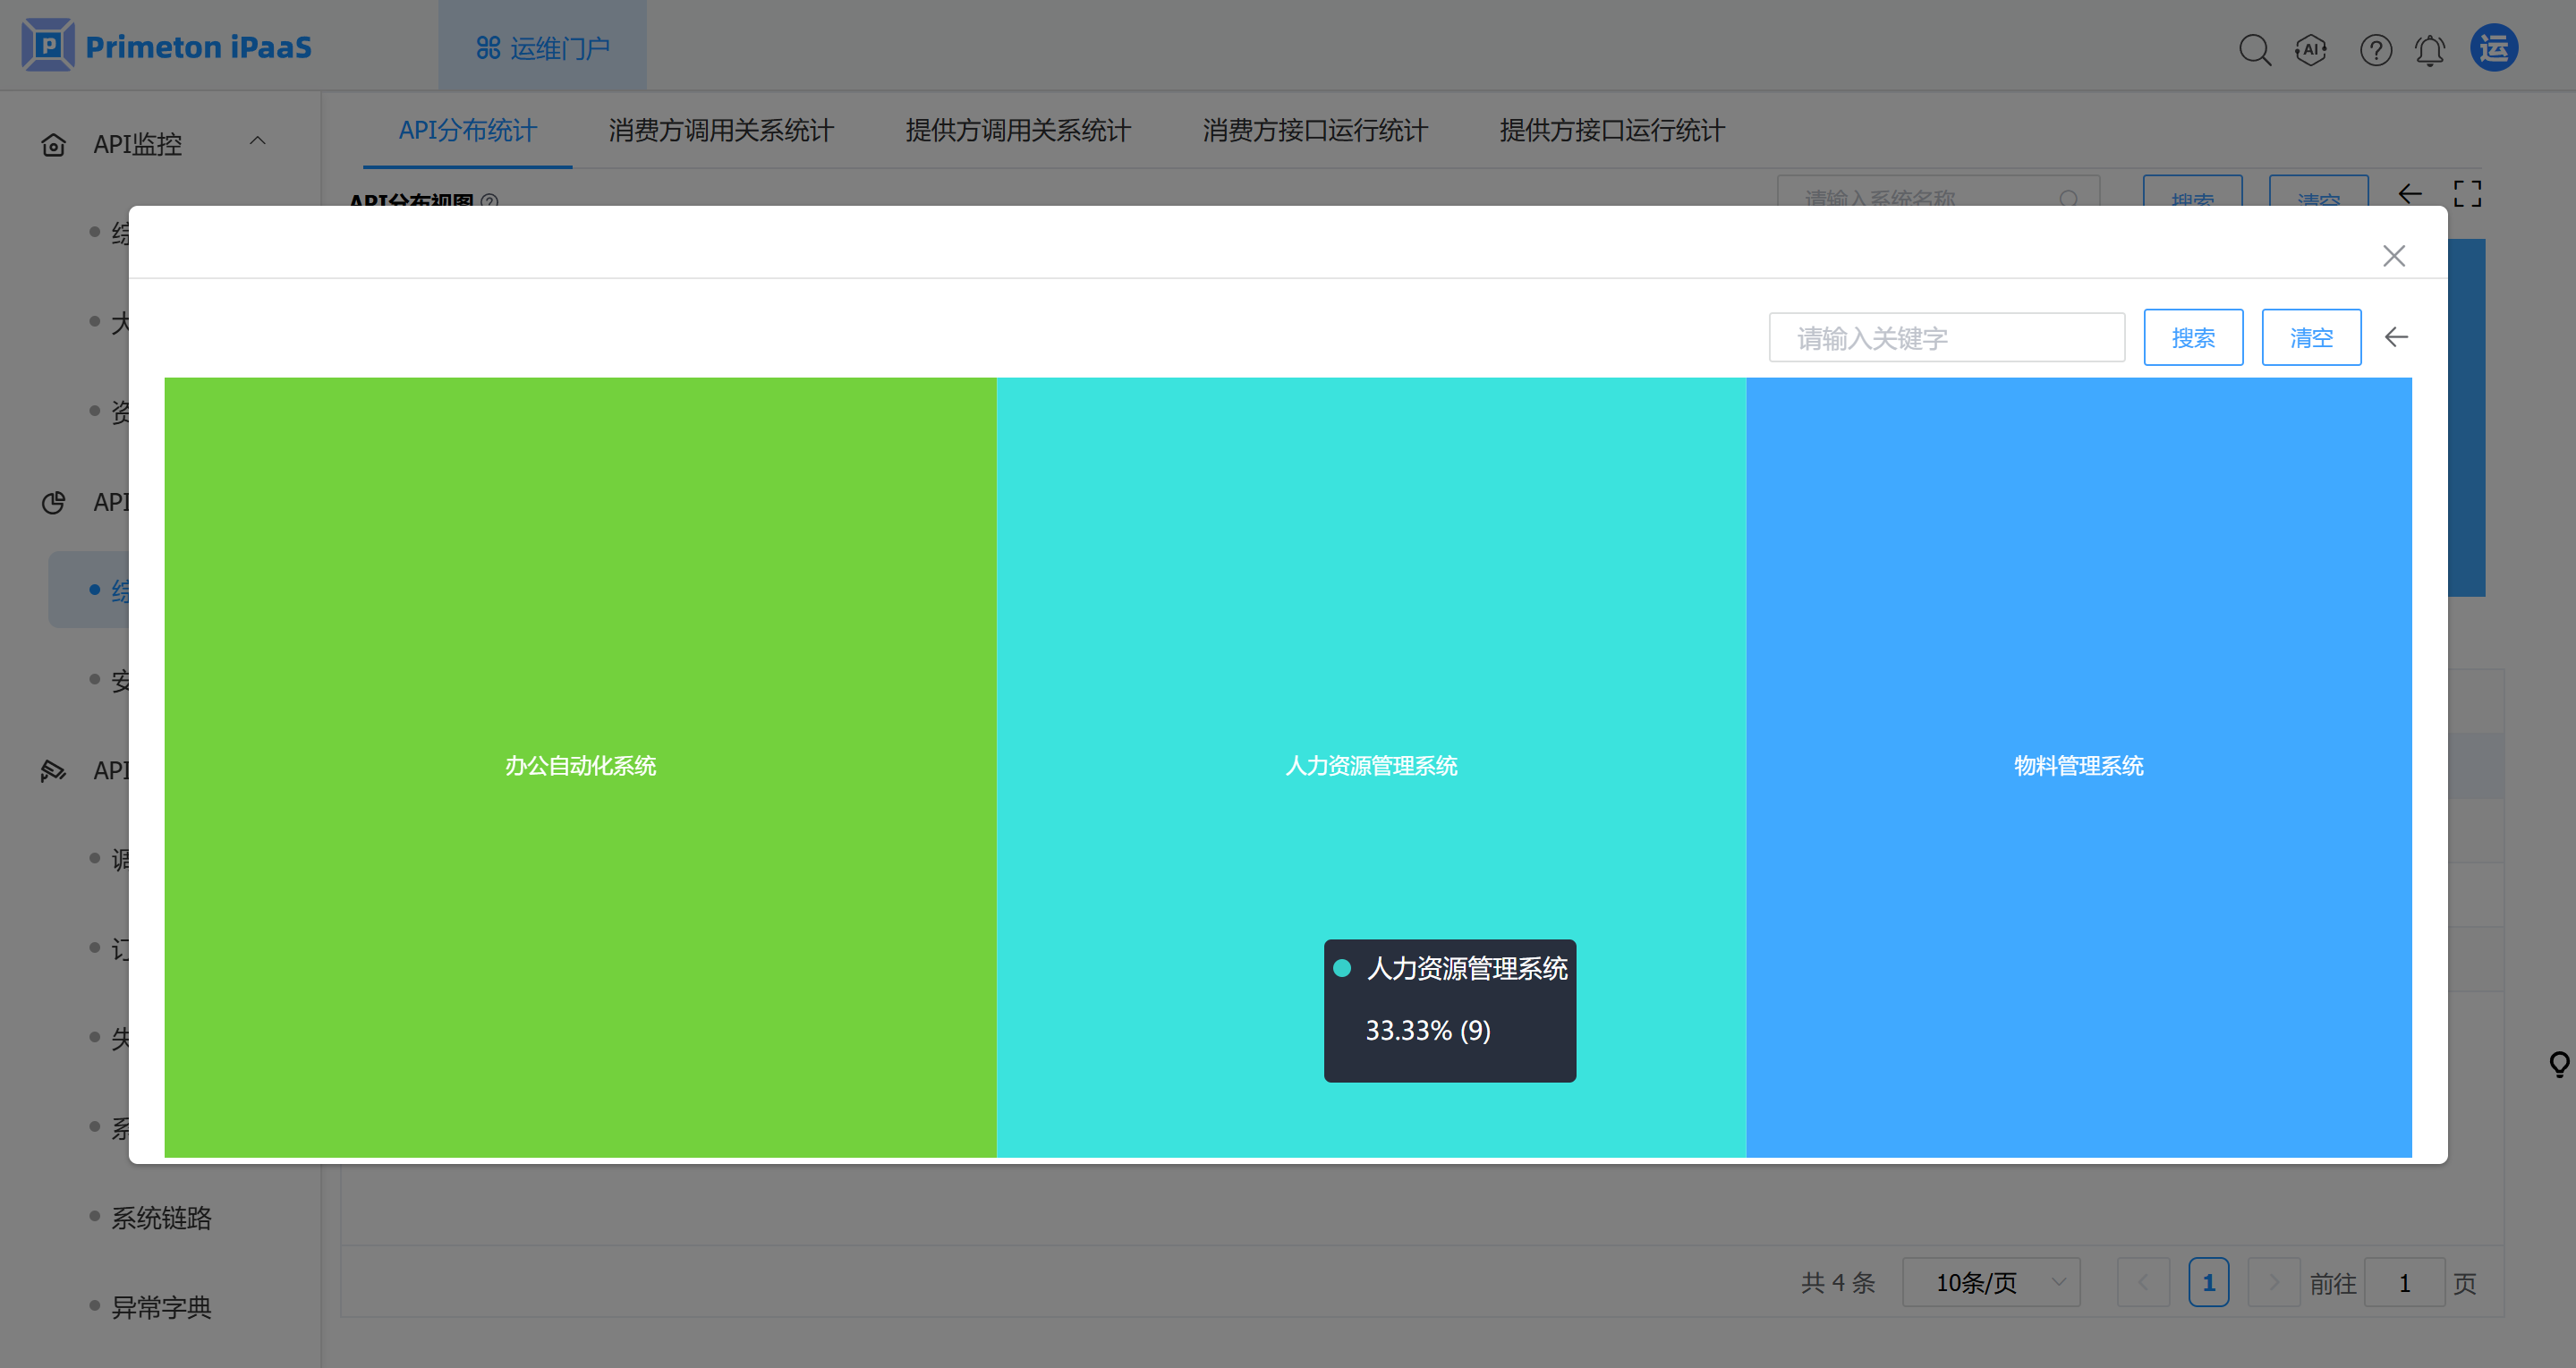
Task: Click the search magnifier icon in header
Action: [x=2254, y=50]
